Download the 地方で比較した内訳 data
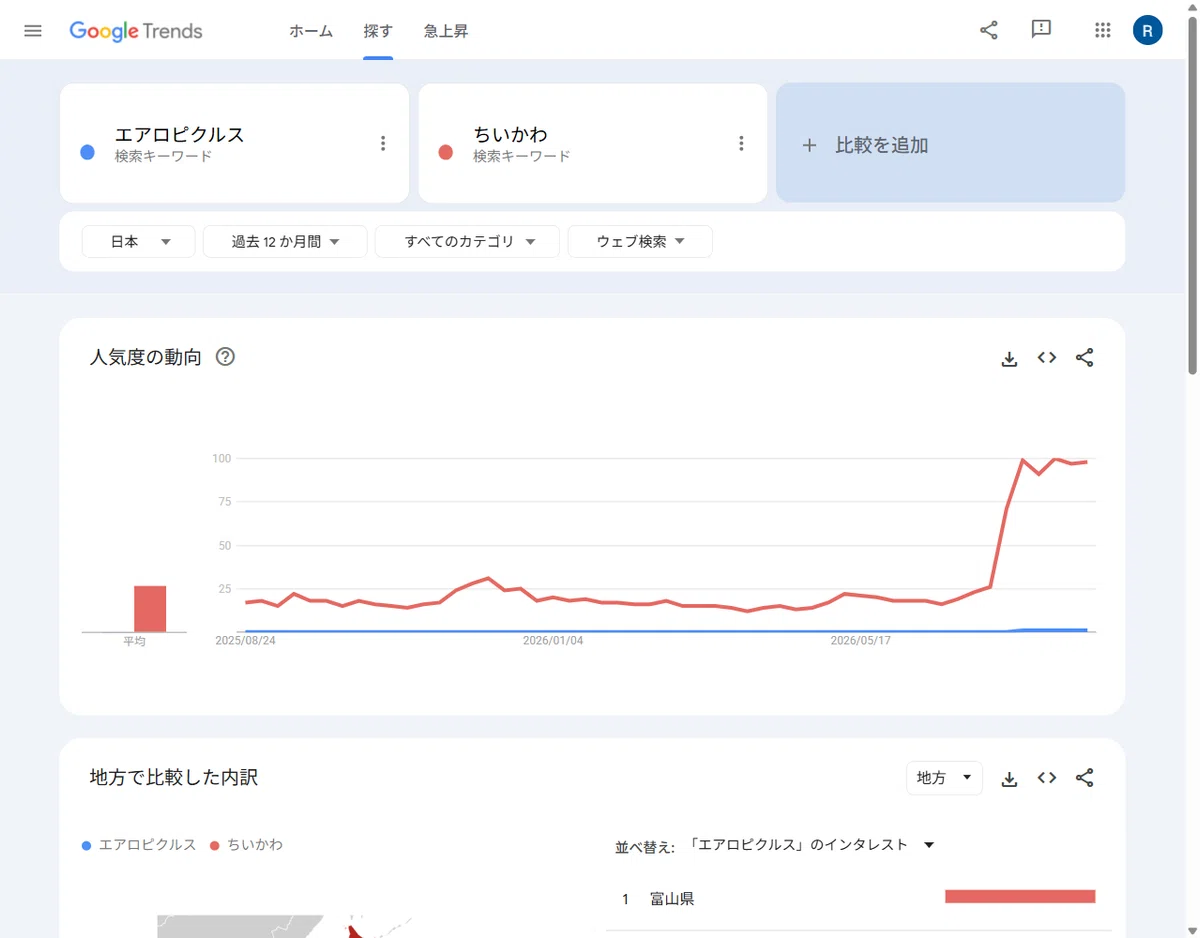The image size is (1200, 938). pos(1009,778)
